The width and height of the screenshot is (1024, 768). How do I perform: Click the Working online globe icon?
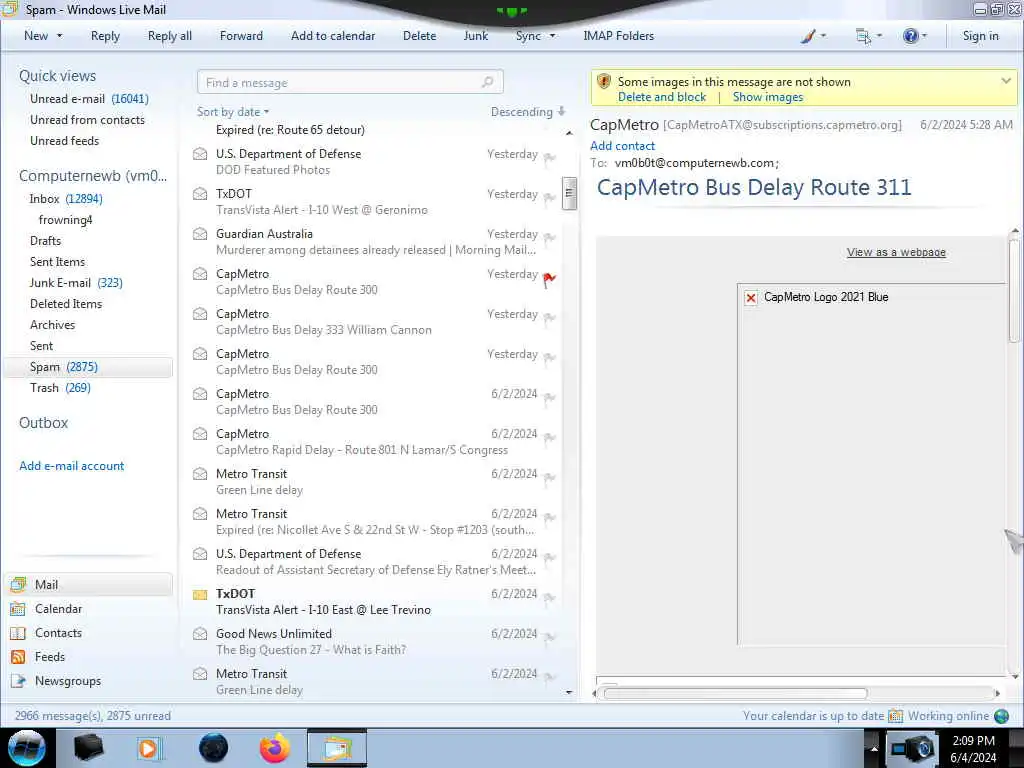coord(1001,716)
